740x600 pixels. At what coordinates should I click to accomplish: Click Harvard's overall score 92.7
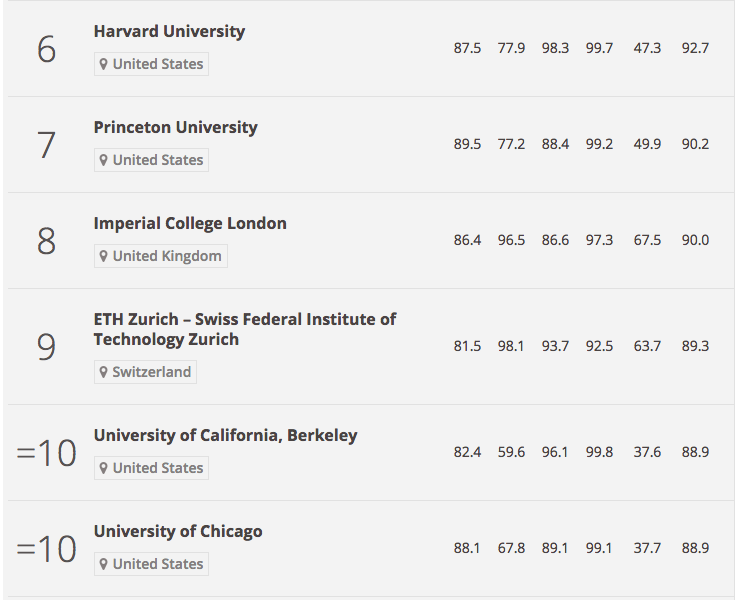click(x=695, y=48)
